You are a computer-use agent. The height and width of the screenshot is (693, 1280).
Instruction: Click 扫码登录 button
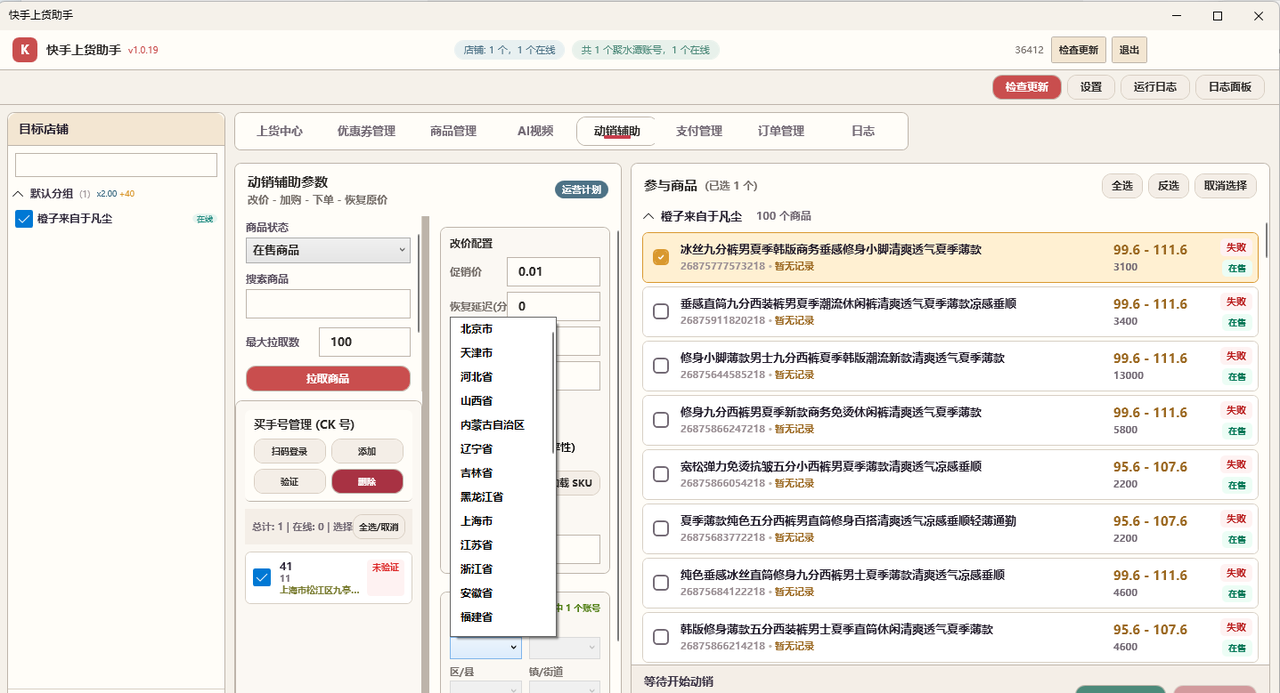pyautogui.click(x=290, y=451)
